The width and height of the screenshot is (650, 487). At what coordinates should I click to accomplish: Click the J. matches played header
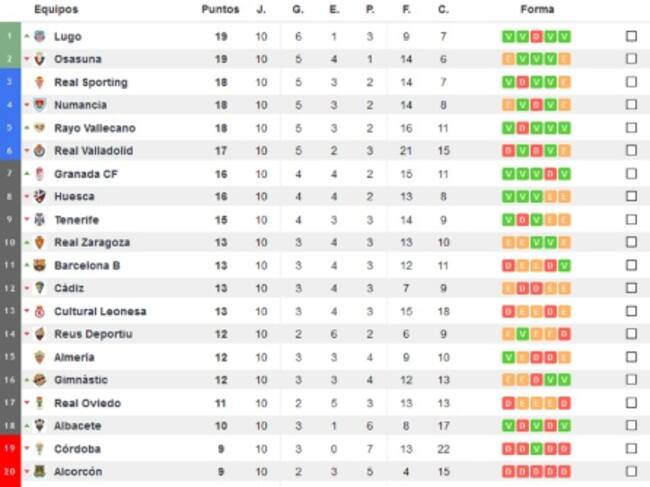pos(261,9)
